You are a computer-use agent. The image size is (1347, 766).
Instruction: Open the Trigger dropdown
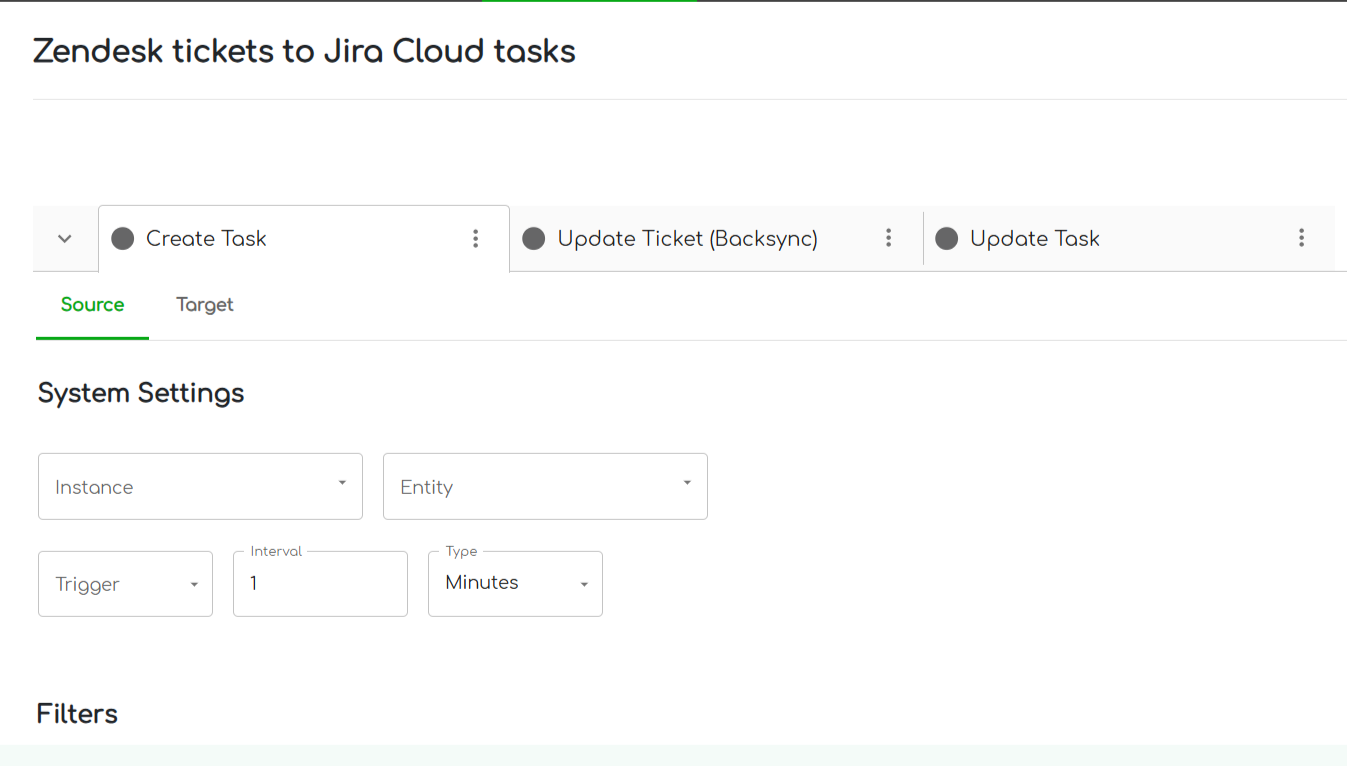125,584
